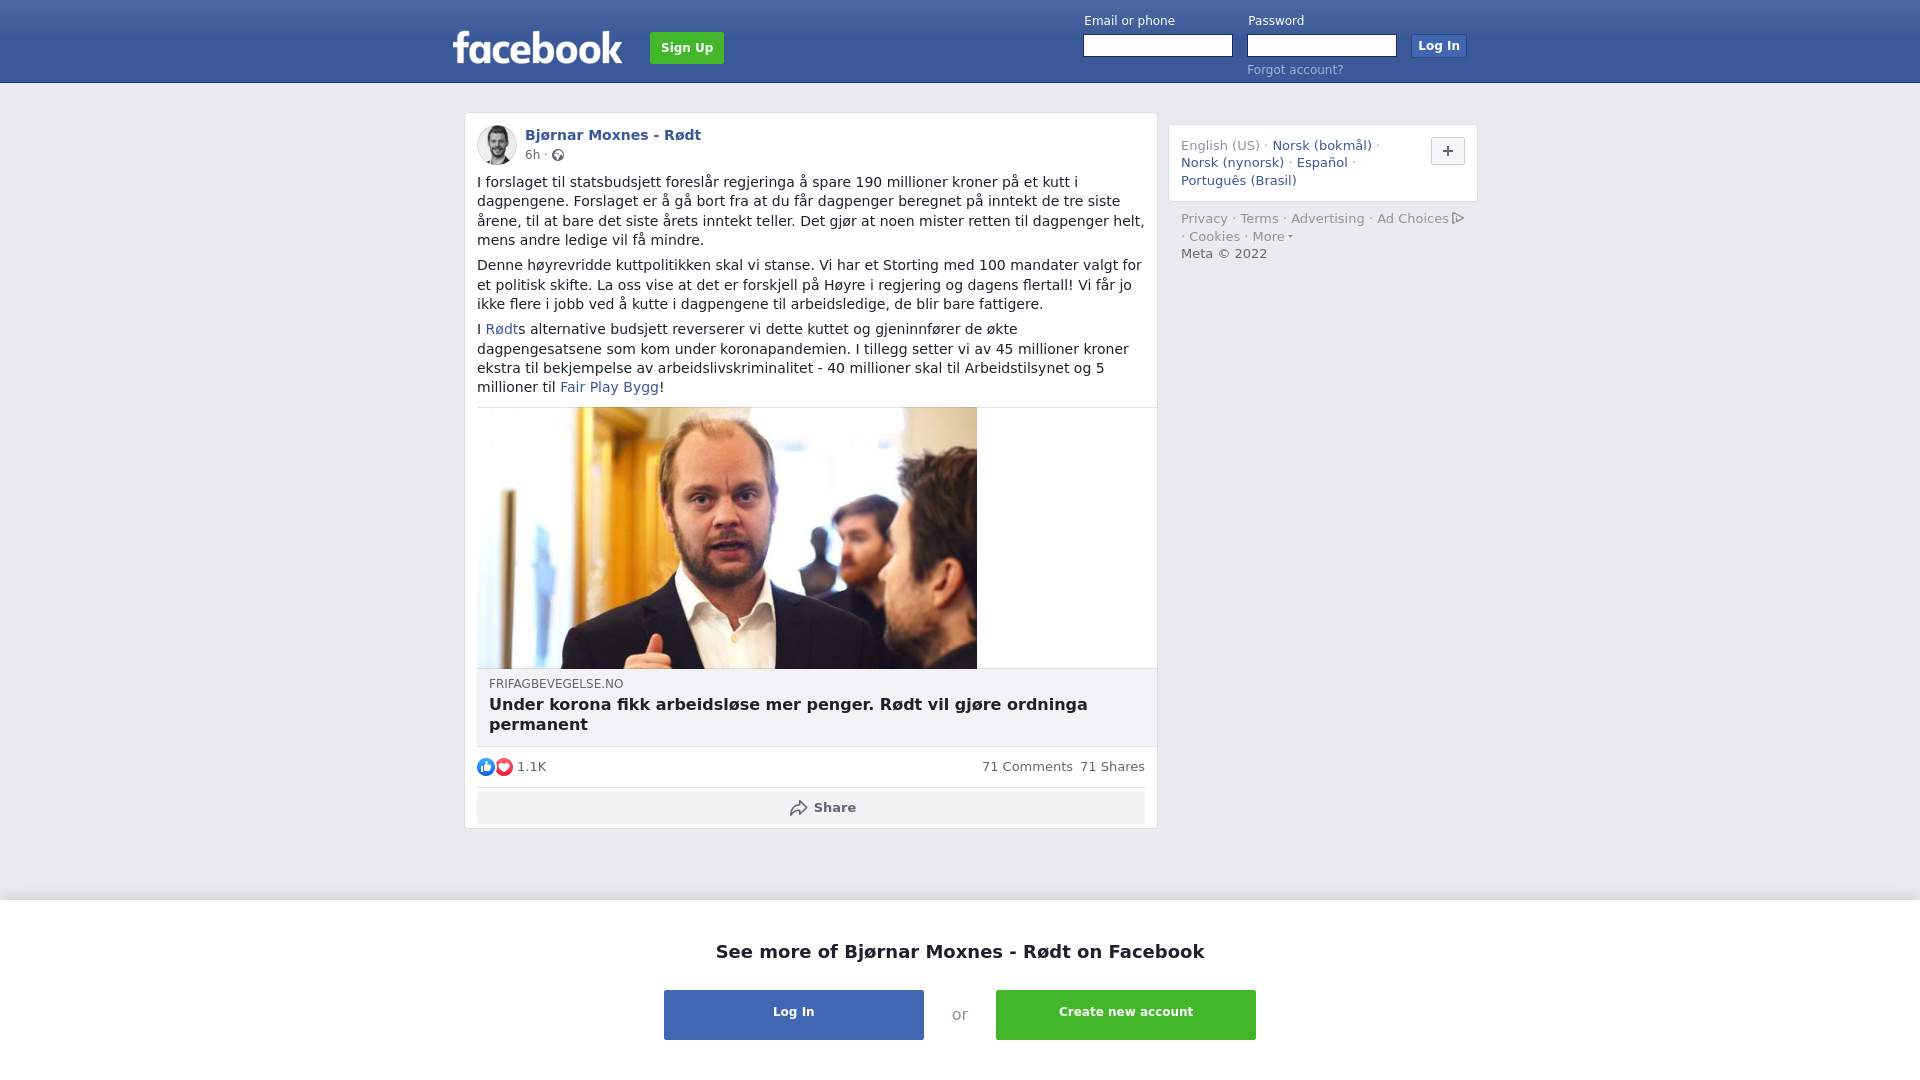
Task: Expand the More footer dropdown
Action: pyautogui.click(x=1273, y=237)
